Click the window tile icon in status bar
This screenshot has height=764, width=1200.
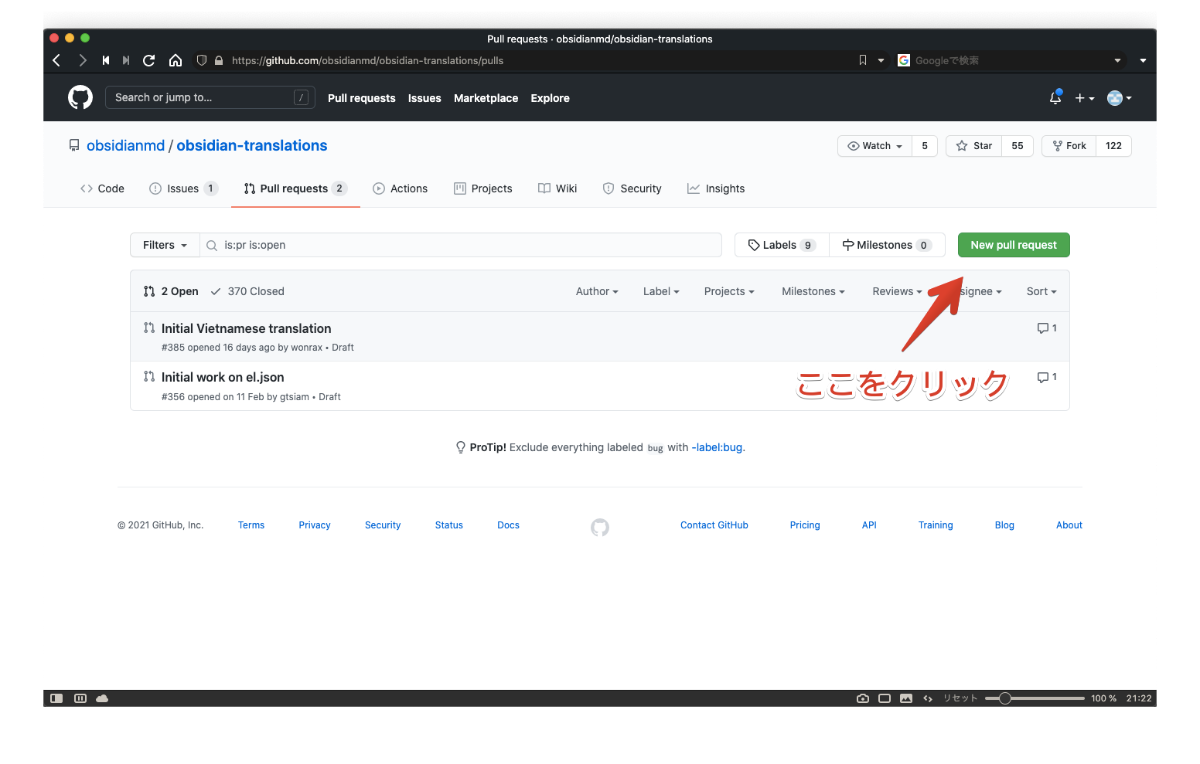tap(885, 698)
